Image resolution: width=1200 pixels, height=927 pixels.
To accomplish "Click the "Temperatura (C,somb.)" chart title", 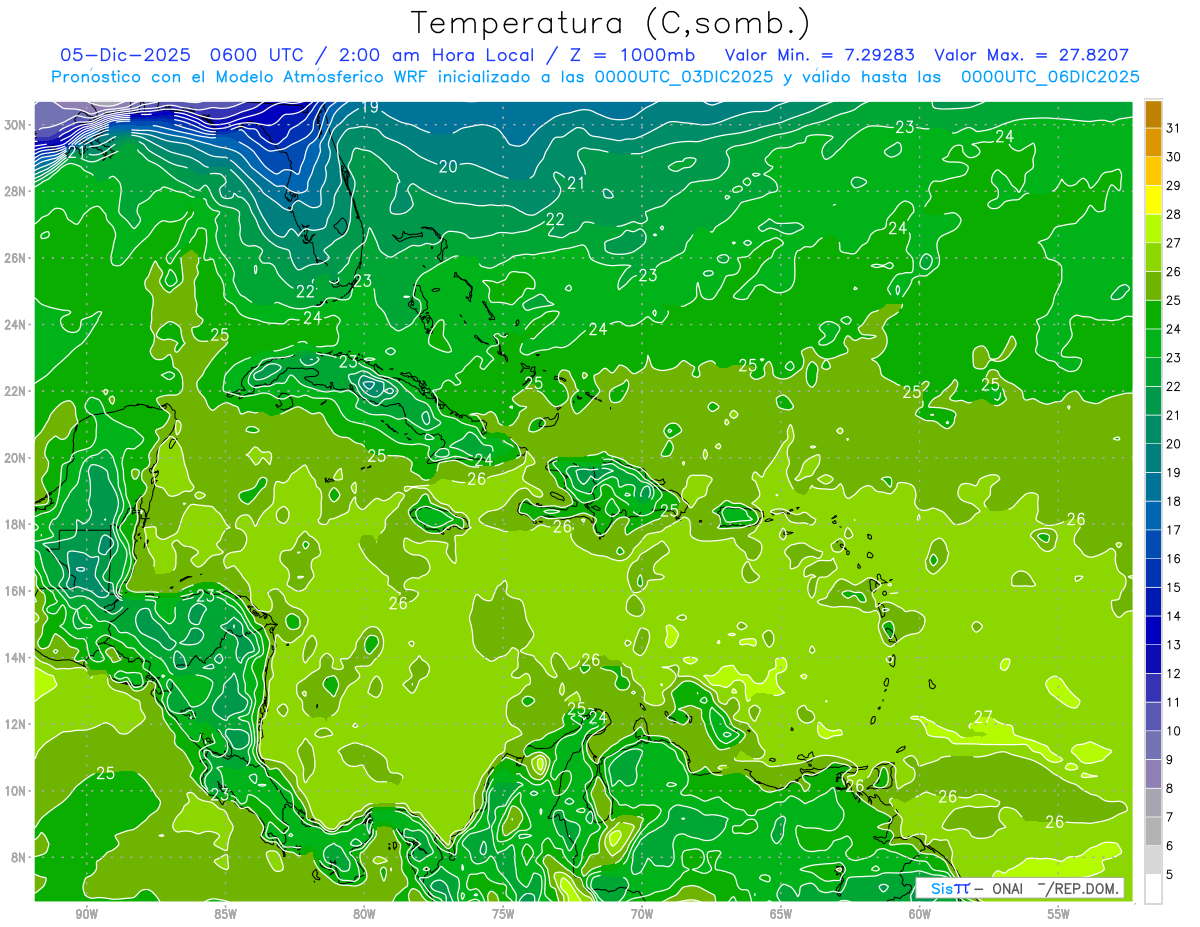I will click(x=611, y=23).
